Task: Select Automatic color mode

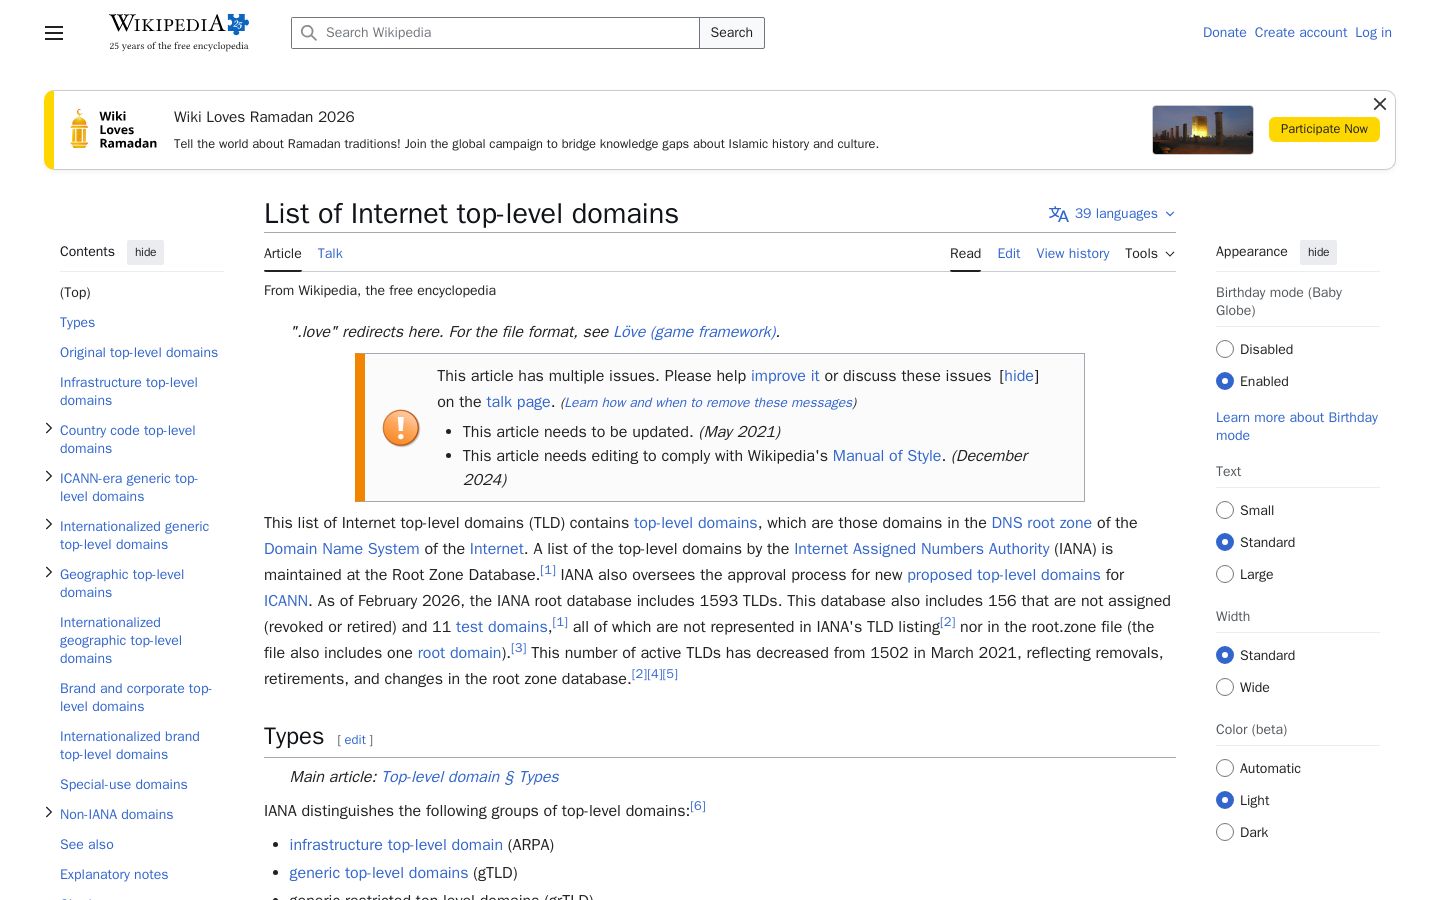Action: [x=1225, y=768]
